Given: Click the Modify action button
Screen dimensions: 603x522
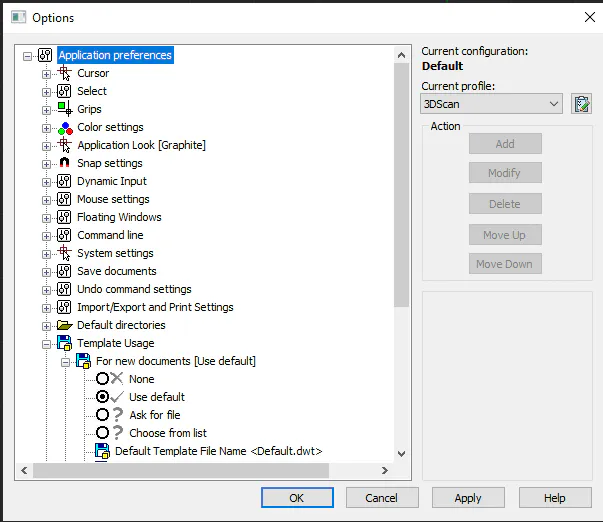Looking at the screenshot, I should click(505, 173).
